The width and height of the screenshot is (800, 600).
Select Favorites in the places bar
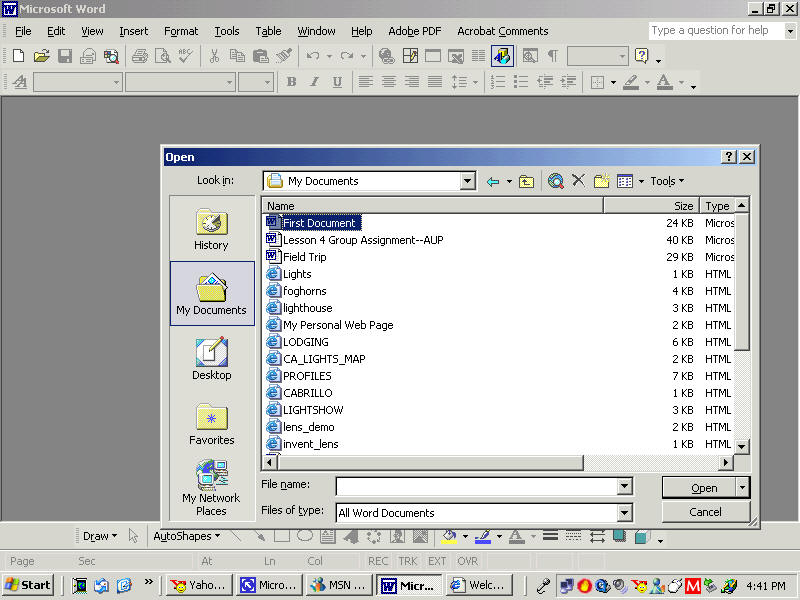click(x=211, y=424)
